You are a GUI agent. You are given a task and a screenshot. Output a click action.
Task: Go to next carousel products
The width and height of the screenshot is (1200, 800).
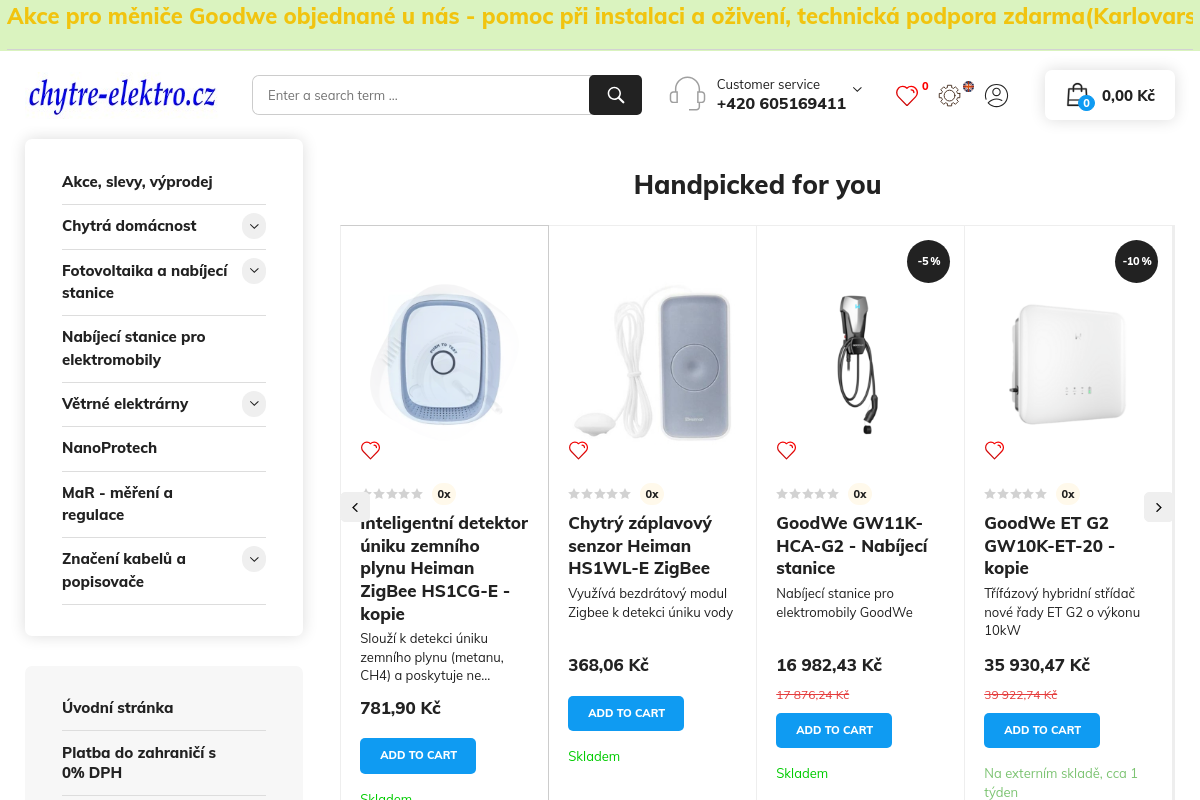click(1158, 507)
